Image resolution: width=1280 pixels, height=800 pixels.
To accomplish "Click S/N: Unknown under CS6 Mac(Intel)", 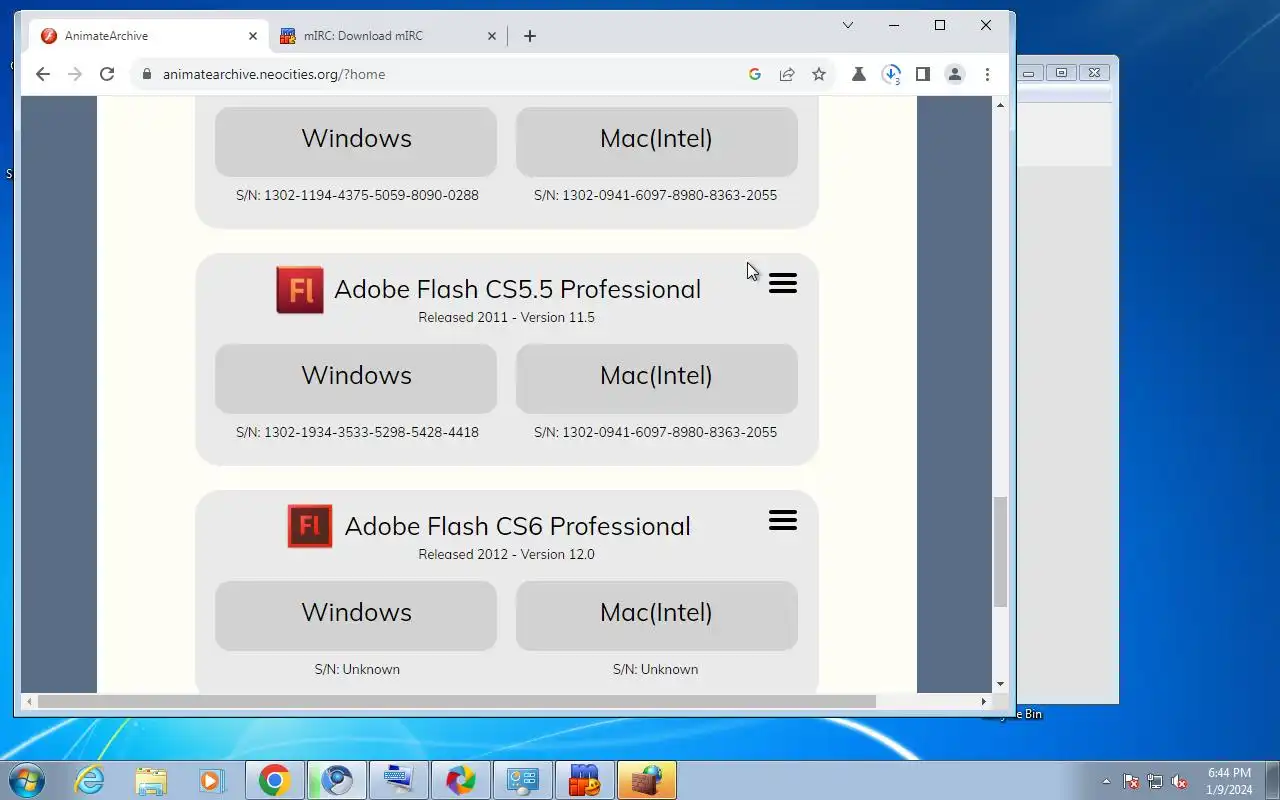I will click(656, 669).
